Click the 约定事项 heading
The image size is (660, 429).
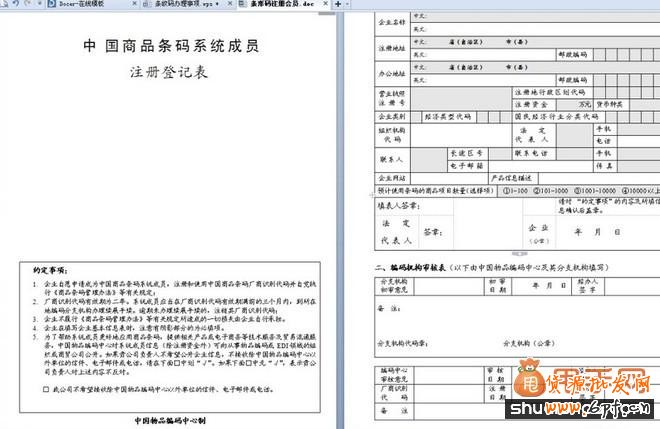coord(50,270)
